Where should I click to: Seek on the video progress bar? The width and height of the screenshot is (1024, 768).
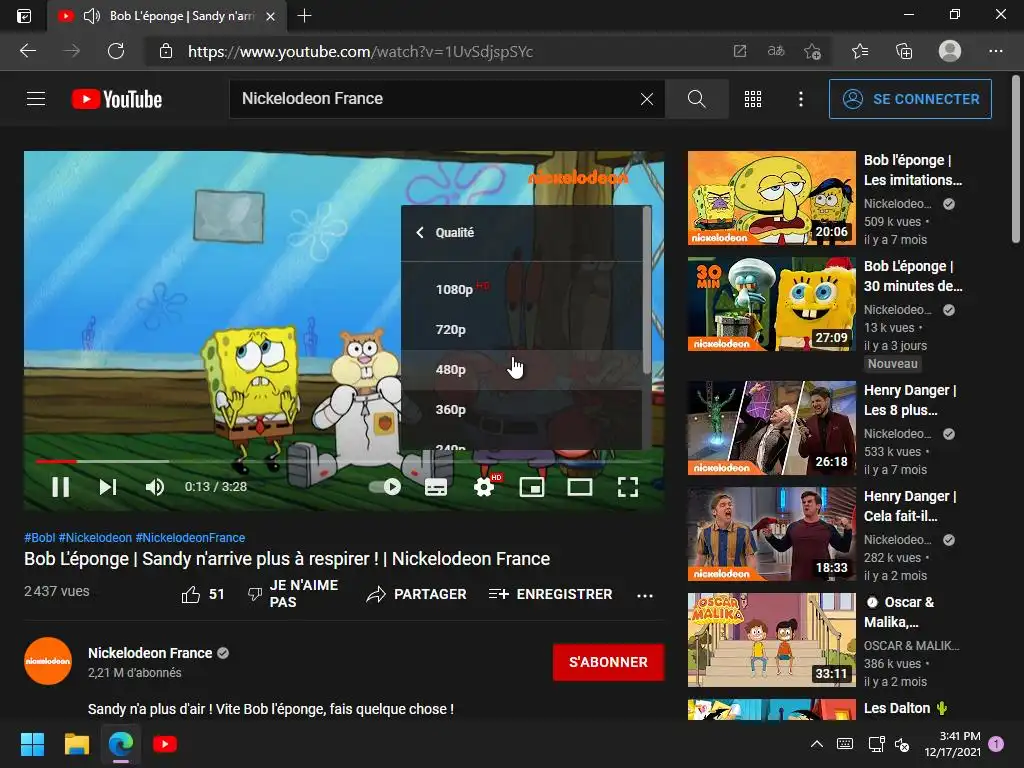[x=344, y=461]
